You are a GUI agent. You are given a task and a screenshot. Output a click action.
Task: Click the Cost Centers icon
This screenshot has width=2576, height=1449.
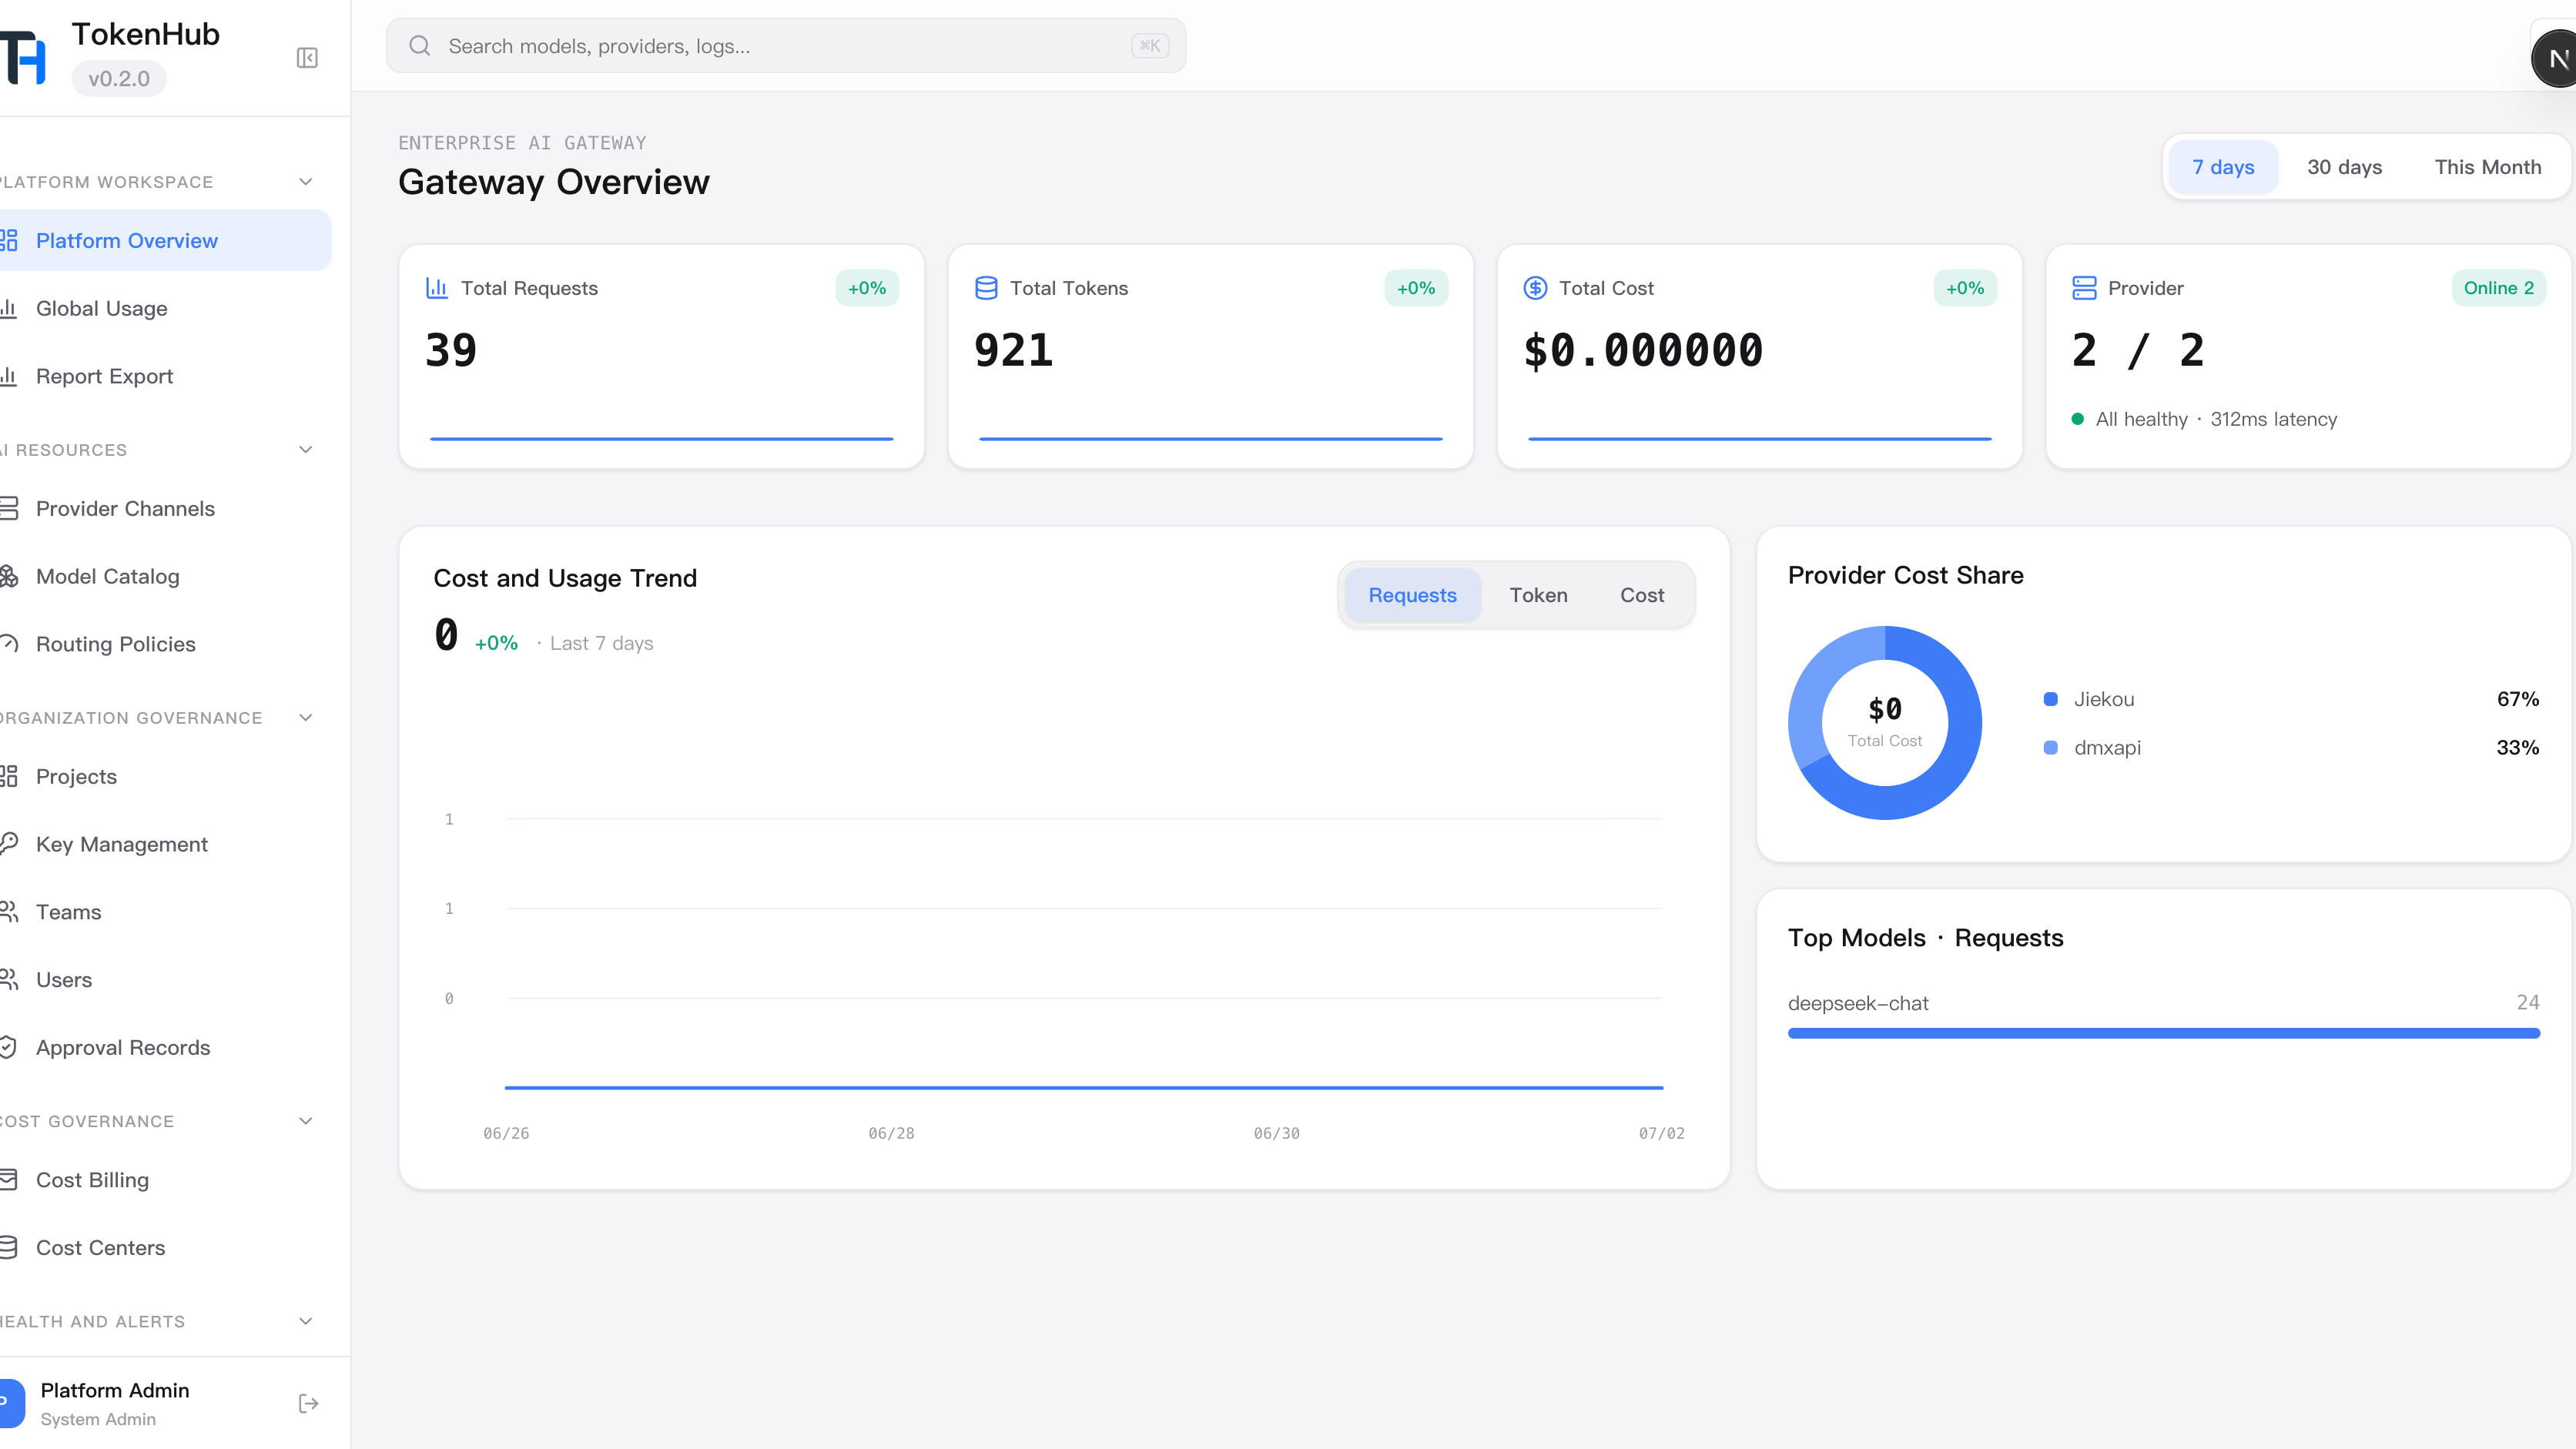pos(9,1248)
